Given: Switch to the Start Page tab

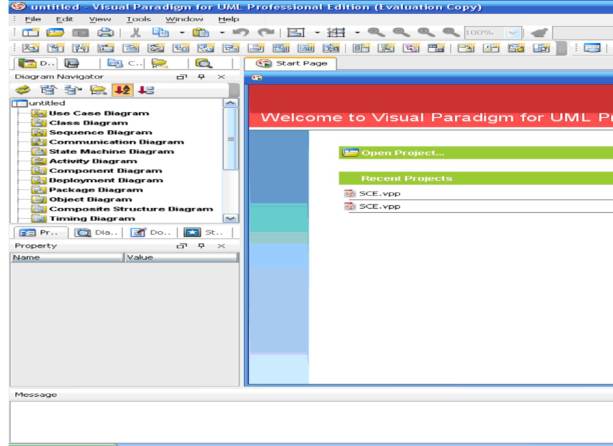Looking at the screenshot, I should click(x=288, y=63).
